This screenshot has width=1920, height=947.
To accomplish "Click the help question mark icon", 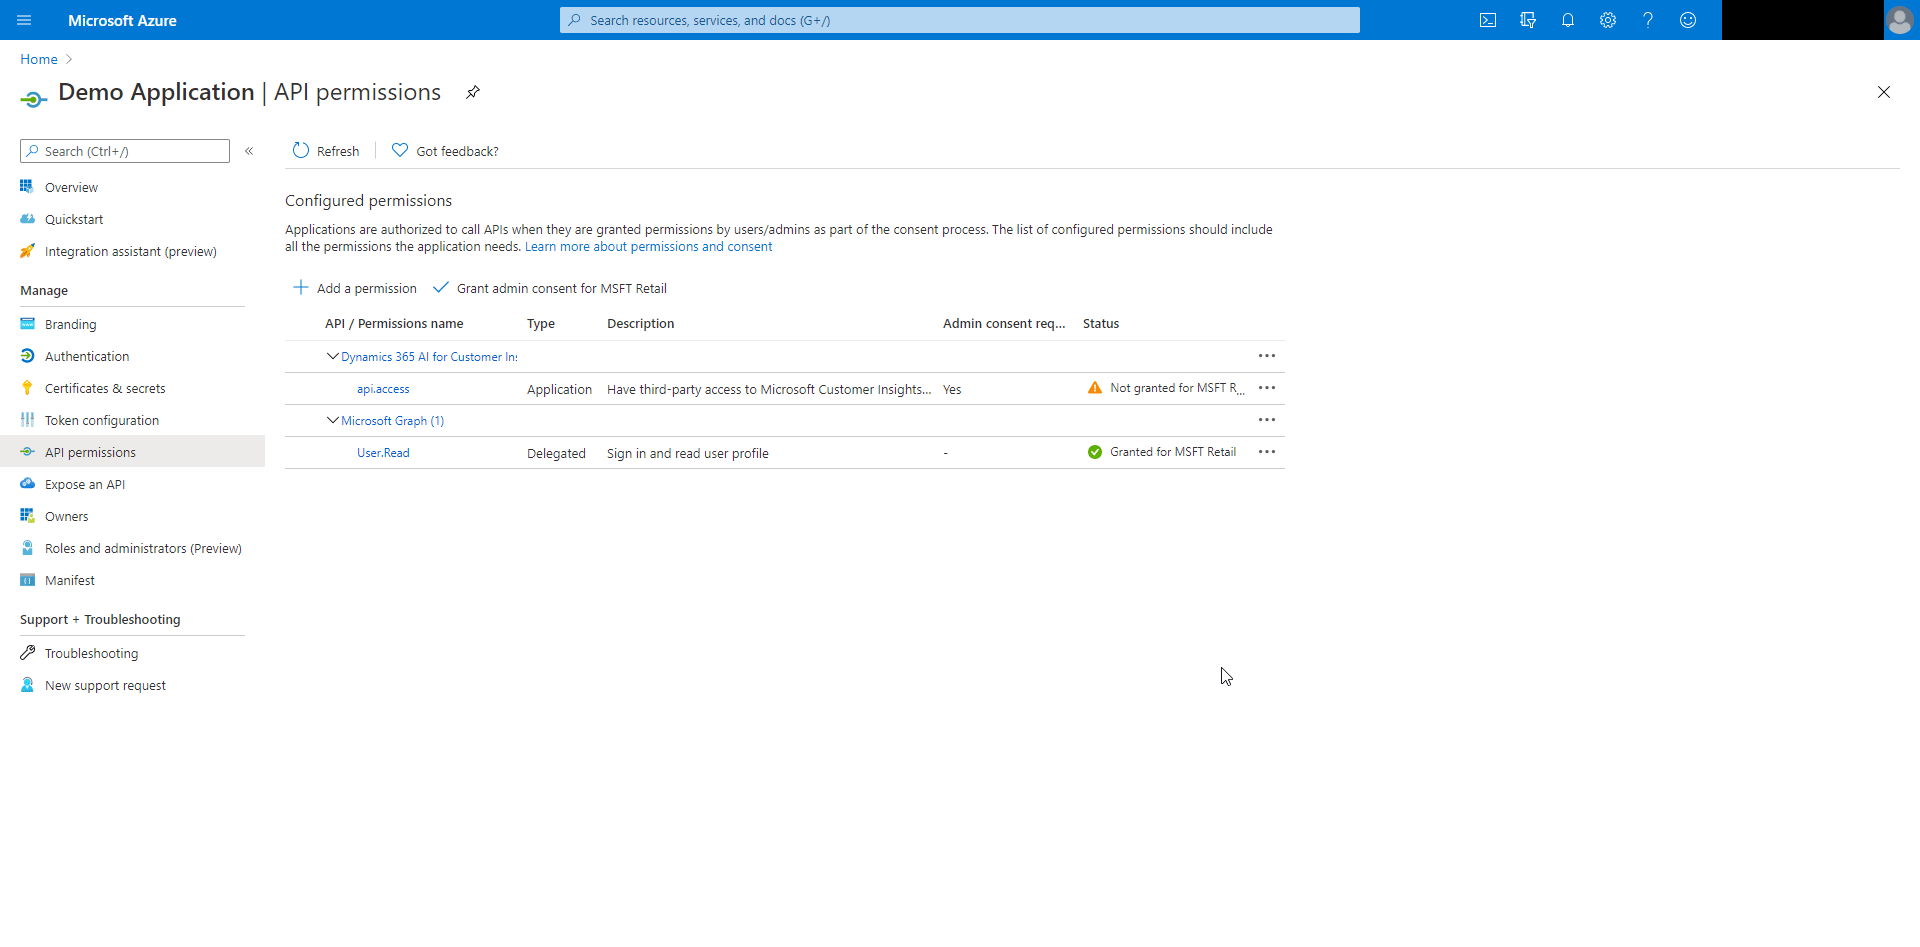I will (1648, 20).
